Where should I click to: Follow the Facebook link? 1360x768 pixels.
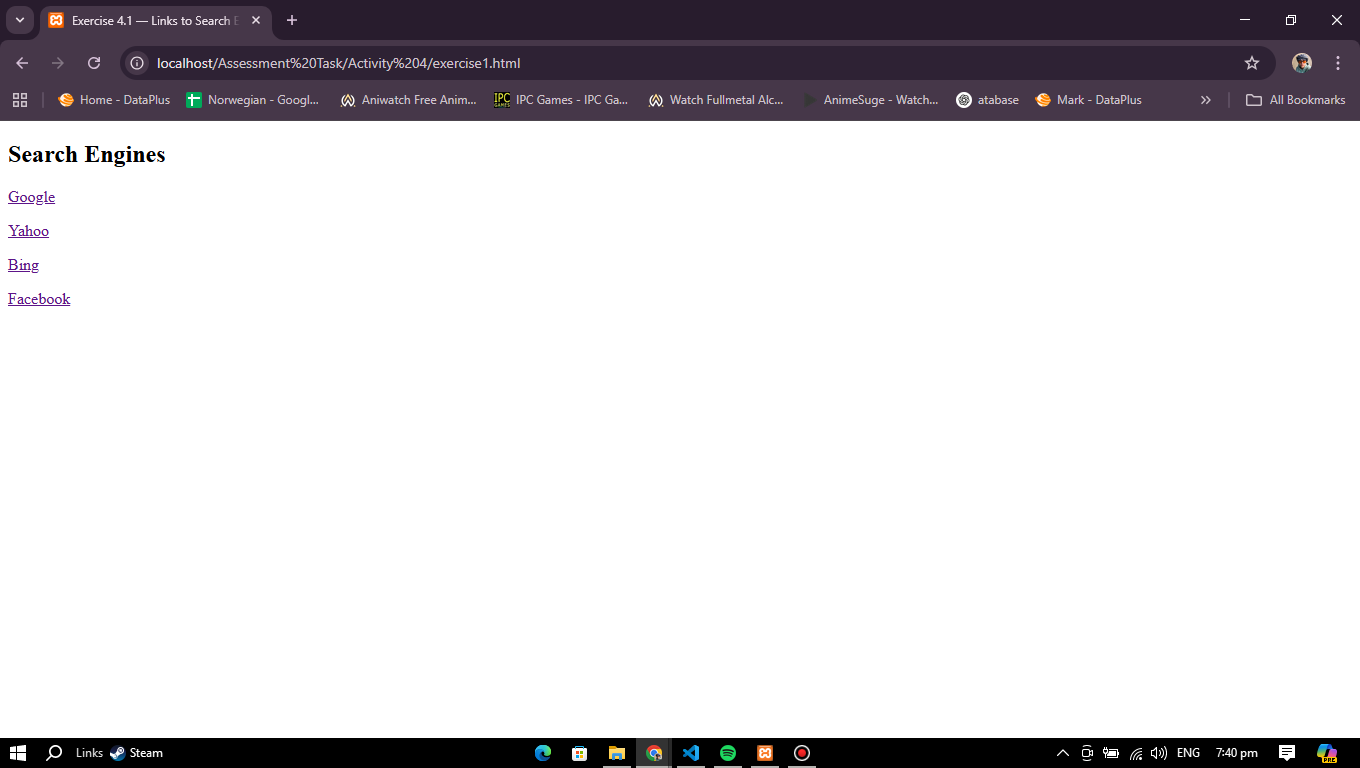[39, 299]
